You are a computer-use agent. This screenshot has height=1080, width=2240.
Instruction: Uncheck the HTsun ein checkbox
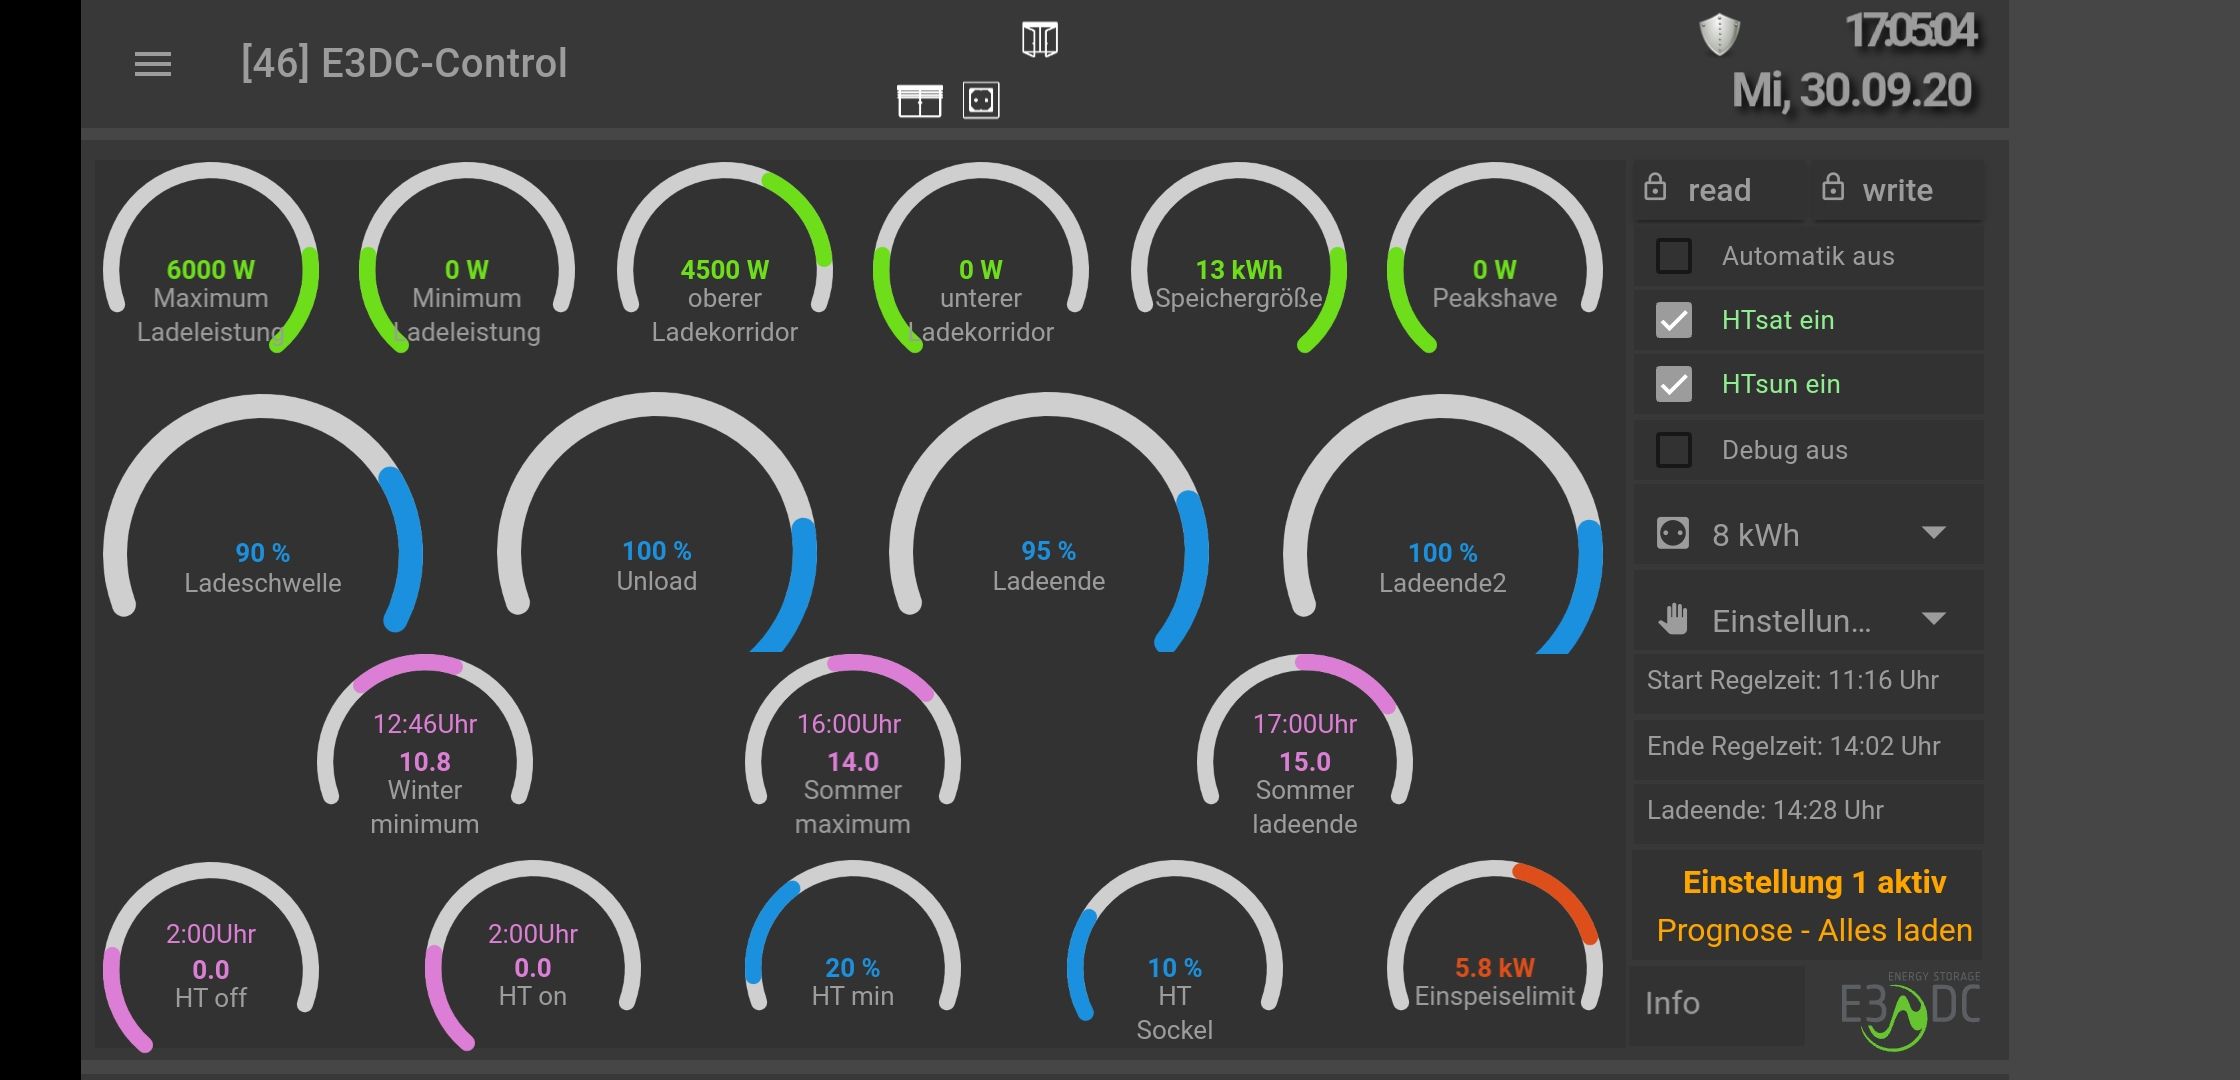tap(1674, 384)
